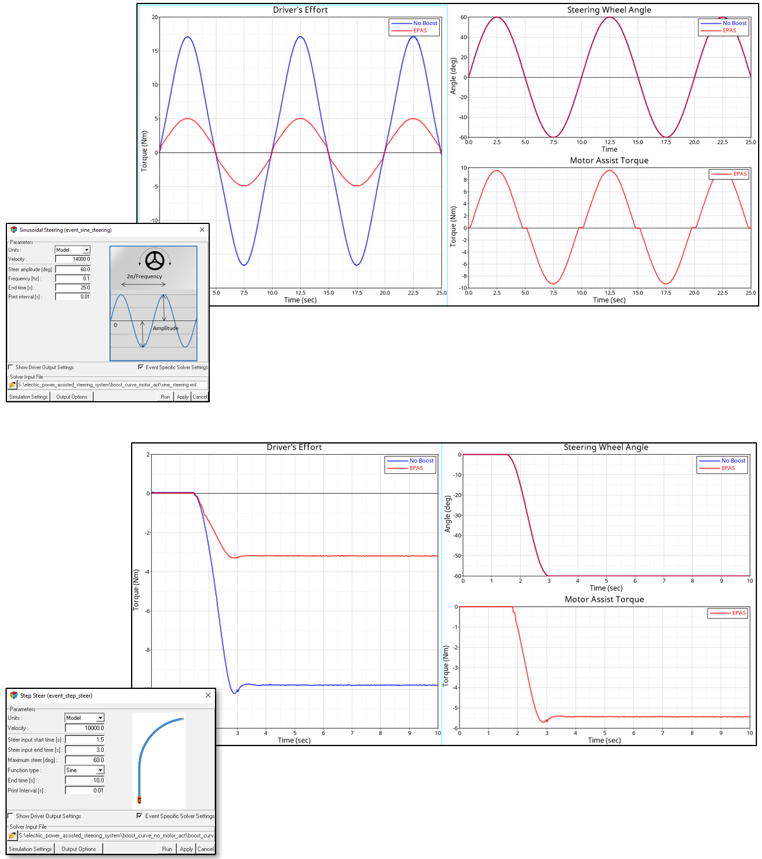Apply Sinusoidal Steering parameters
The width and height of the screenshot is (762, 859).
(x=182, y=397)
